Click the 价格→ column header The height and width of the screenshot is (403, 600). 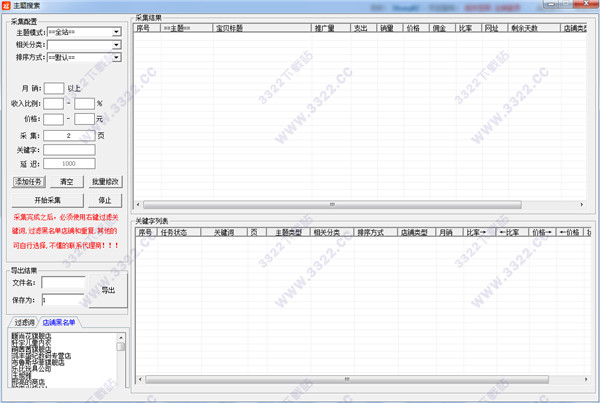pyautogui.click(x=543, y=232)
